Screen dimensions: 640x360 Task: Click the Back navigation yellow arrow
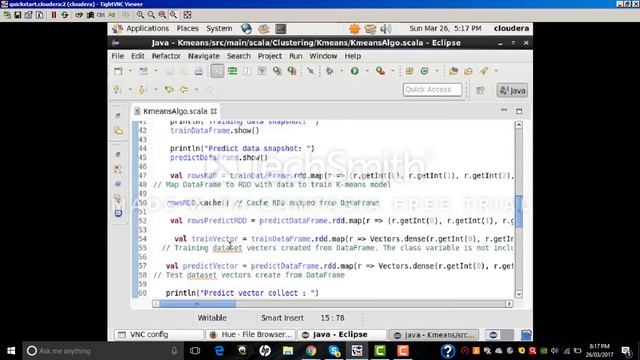tap(184, 89)
